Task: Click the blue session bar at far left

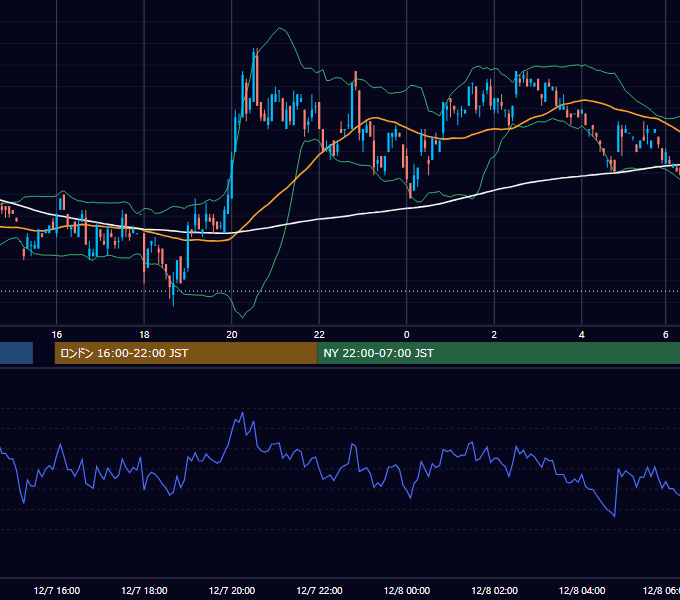Action: (16, 353)
